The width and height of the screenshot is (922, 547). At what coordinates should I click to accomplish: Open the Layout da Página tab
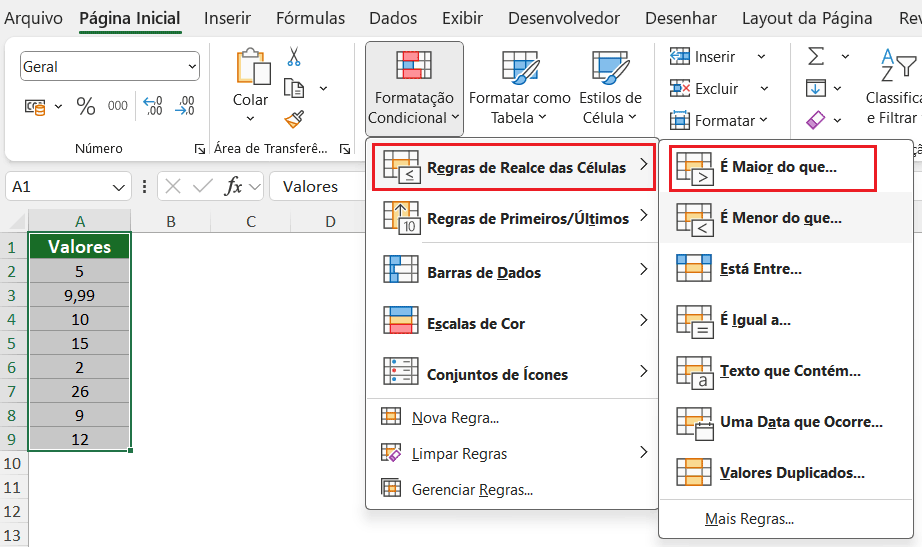pos(807,18)
